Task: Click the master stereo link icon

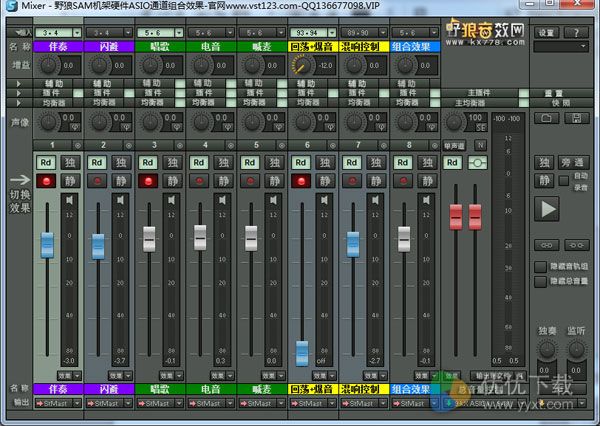Action: [x=477, y=163]
